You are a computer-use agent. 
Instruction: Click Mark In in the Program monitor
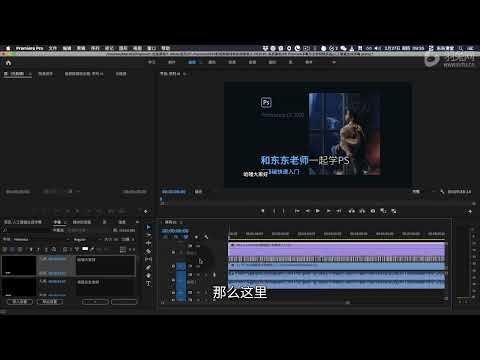[x=274, y=211]
